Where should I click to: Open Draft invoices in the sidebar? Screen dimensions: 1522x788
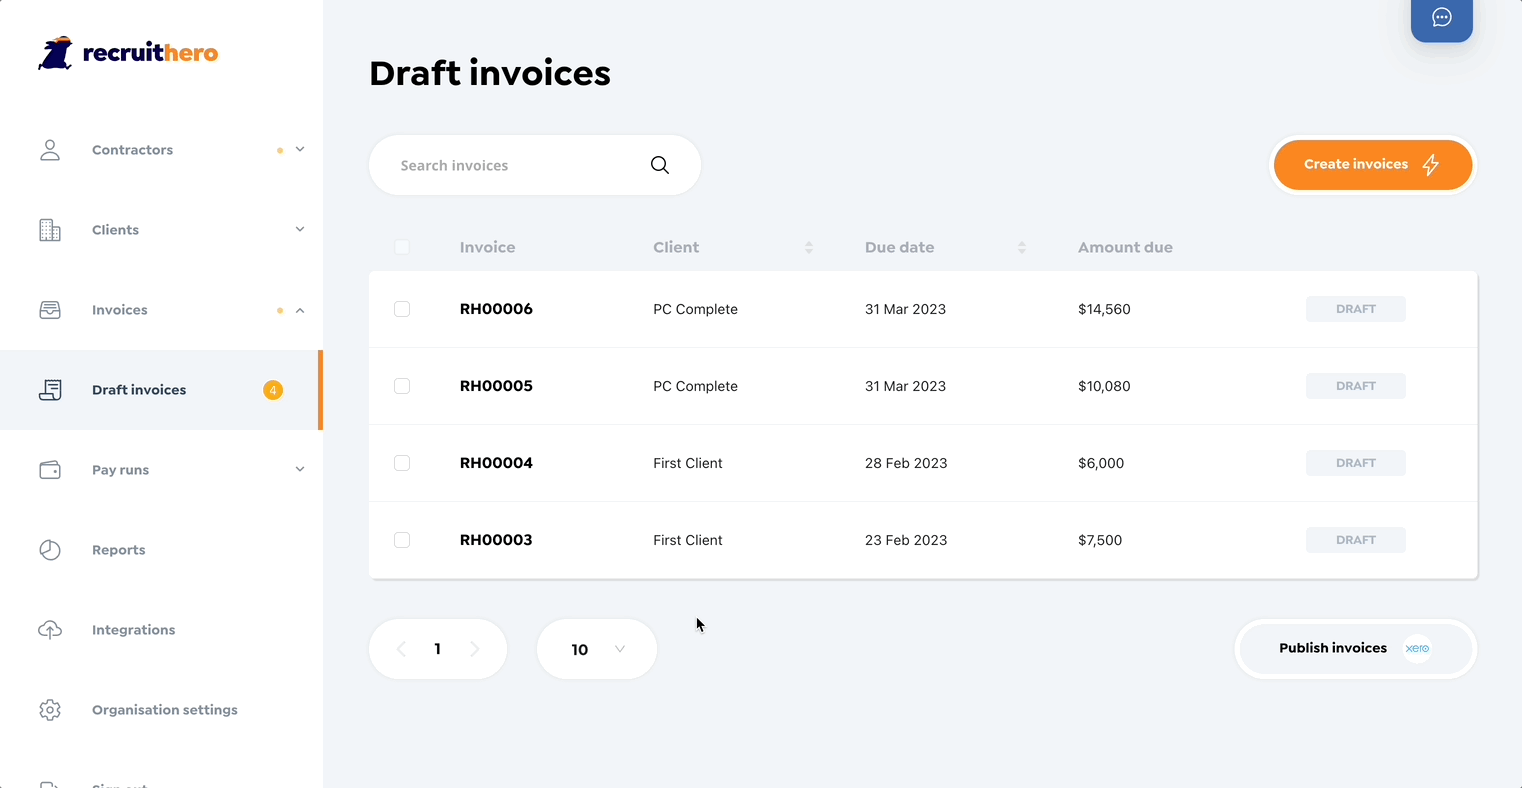[x=139, y=390]
